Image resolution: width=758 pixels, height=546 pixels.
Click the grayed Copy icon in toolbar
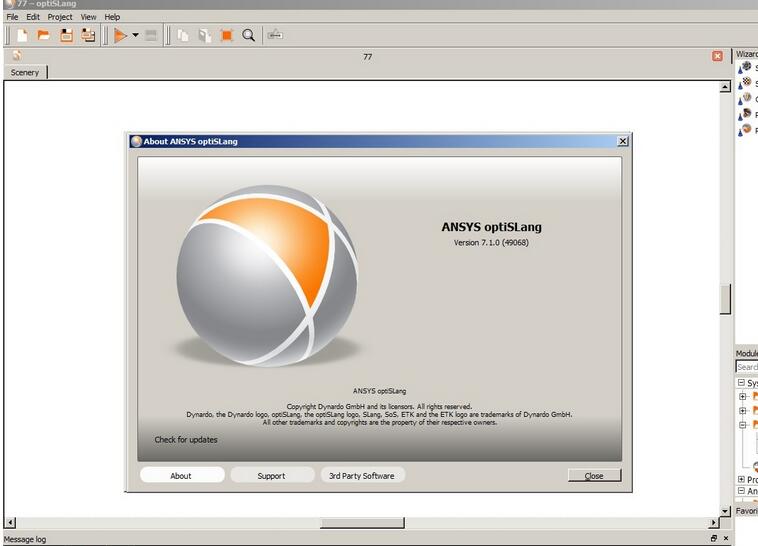[183, 35]
